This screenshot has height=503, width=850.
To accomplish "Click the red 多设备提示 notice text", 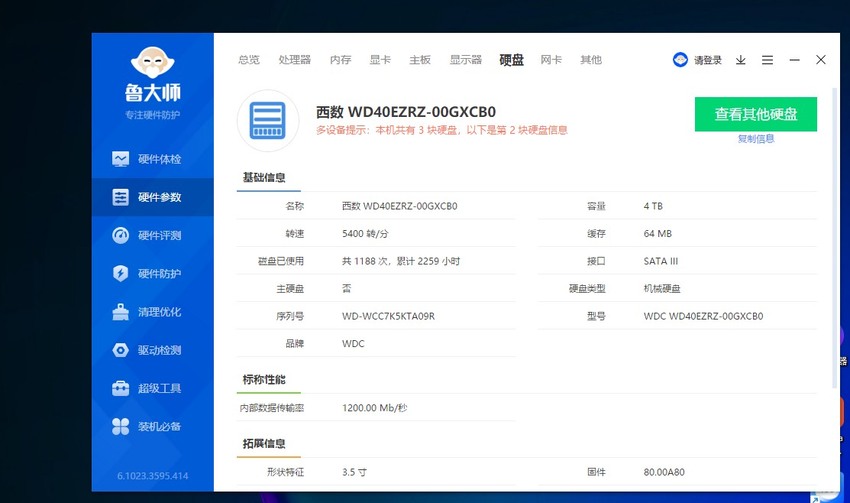I will pos(442,130).
